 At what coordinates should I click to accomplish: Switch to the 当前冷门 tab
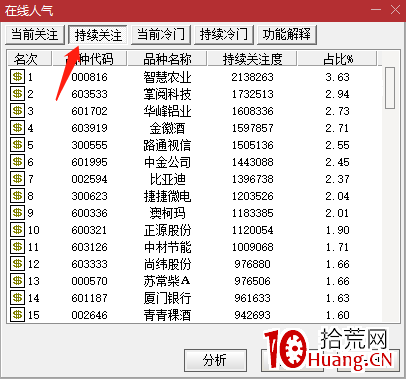(x=161, y=35)
